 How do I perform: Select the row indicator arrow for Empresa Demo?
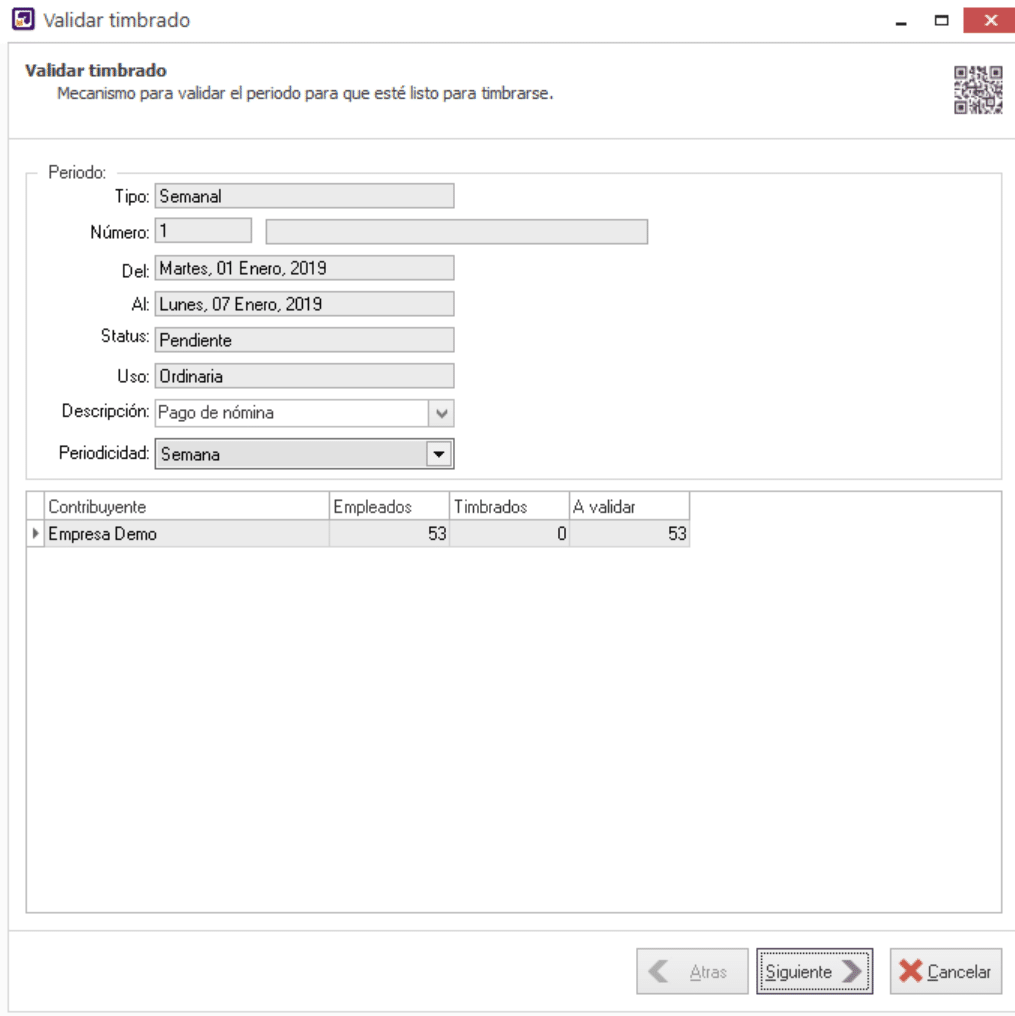pyautogui.click(x=36, y=534)
